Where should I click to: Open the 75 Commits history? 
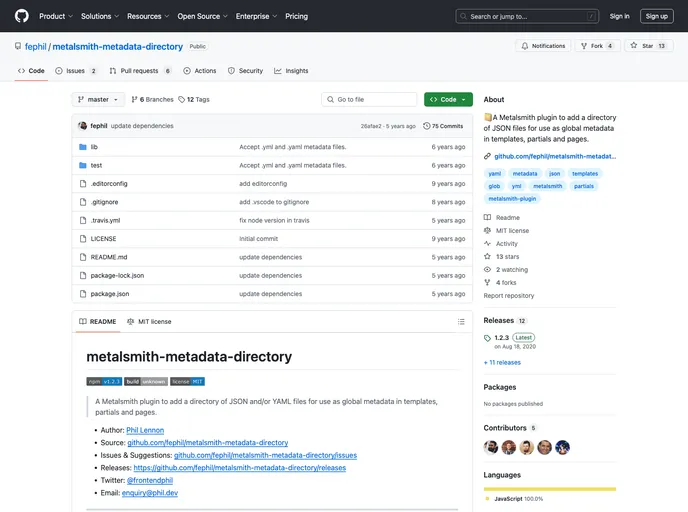pyautogui.click(x=443, y=126)
